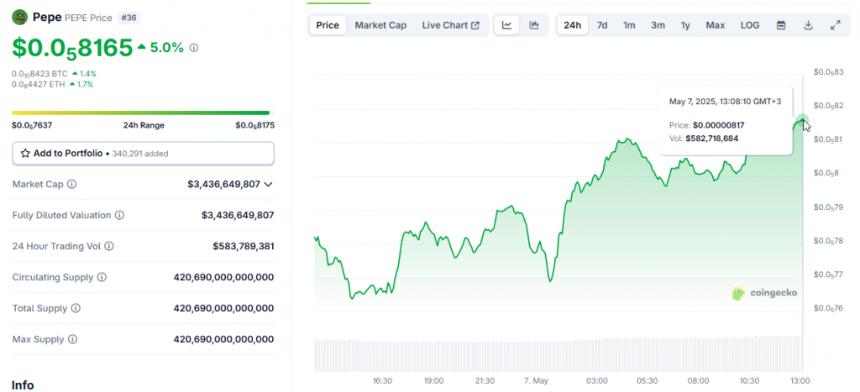Select the 24h time range

click(572, 25)
